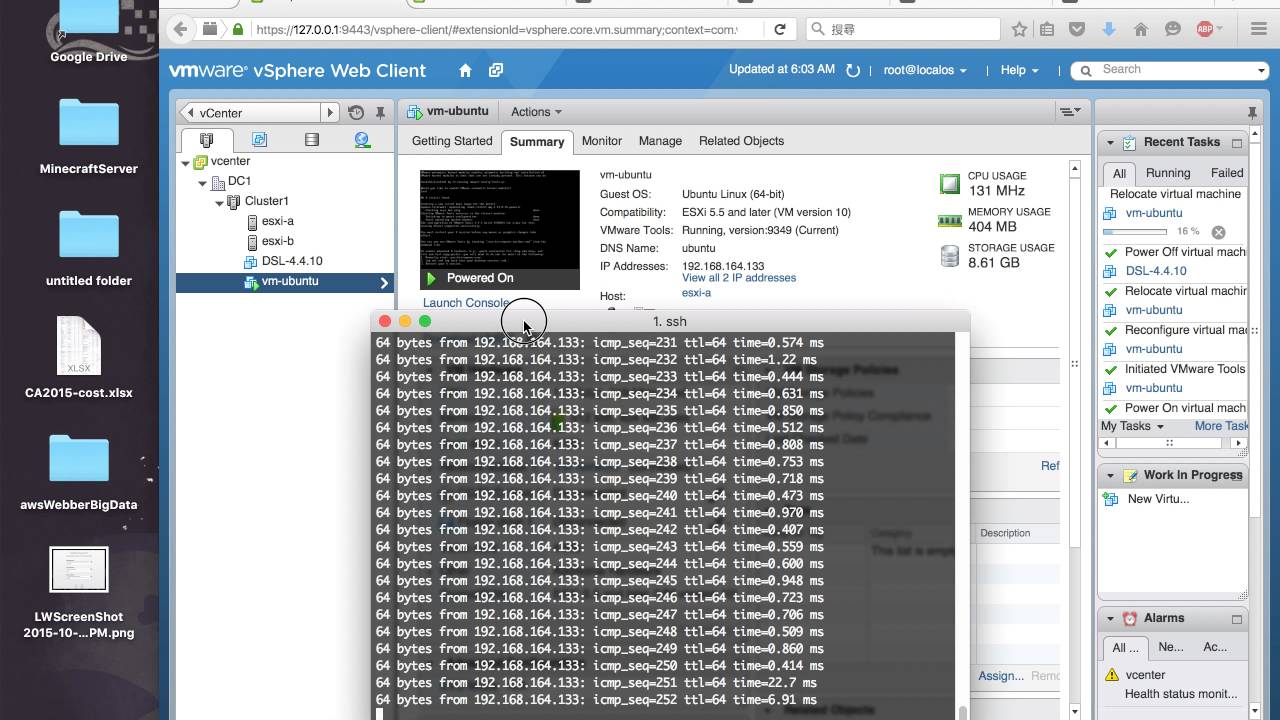Switch to Hosts and Clusters inventory tab
Image resolution: width=1280 pixels, height=720 pixels.
(207, 140)
